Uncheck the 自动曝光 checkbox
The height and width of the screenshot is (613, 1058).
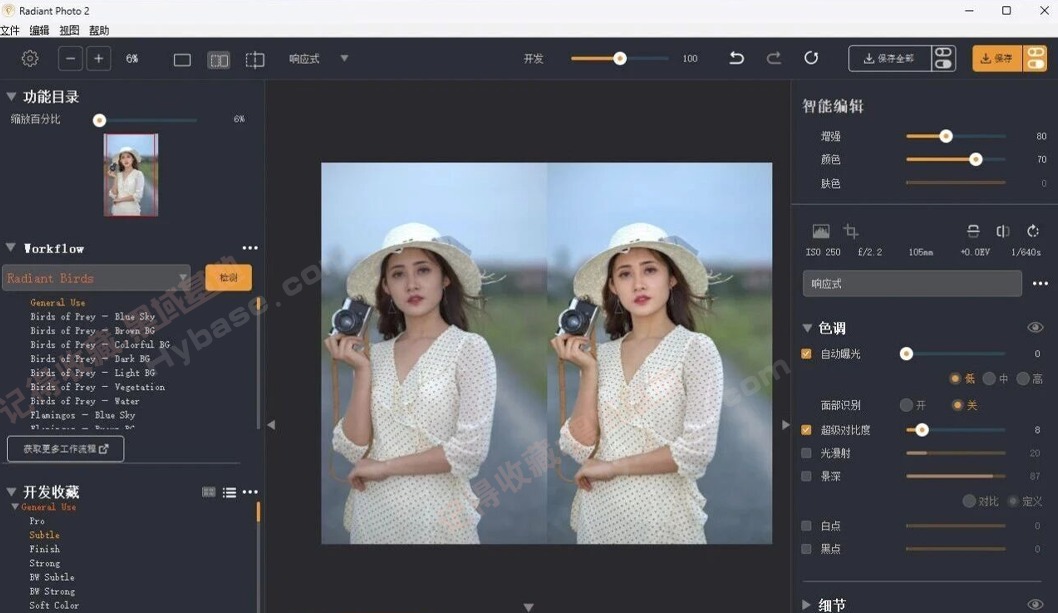(806, 353)
